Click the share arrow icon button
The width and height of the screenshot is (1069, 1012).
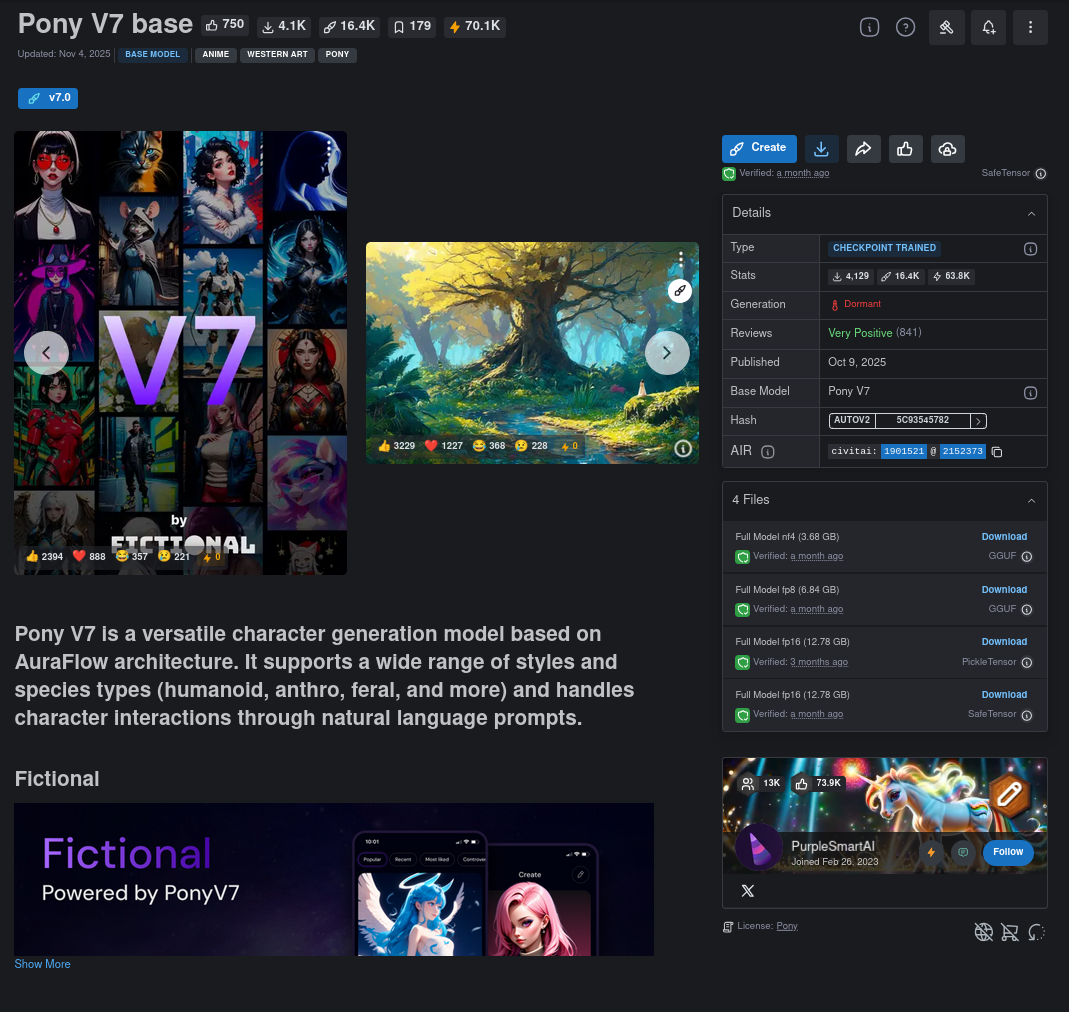[x=863, y=149]
